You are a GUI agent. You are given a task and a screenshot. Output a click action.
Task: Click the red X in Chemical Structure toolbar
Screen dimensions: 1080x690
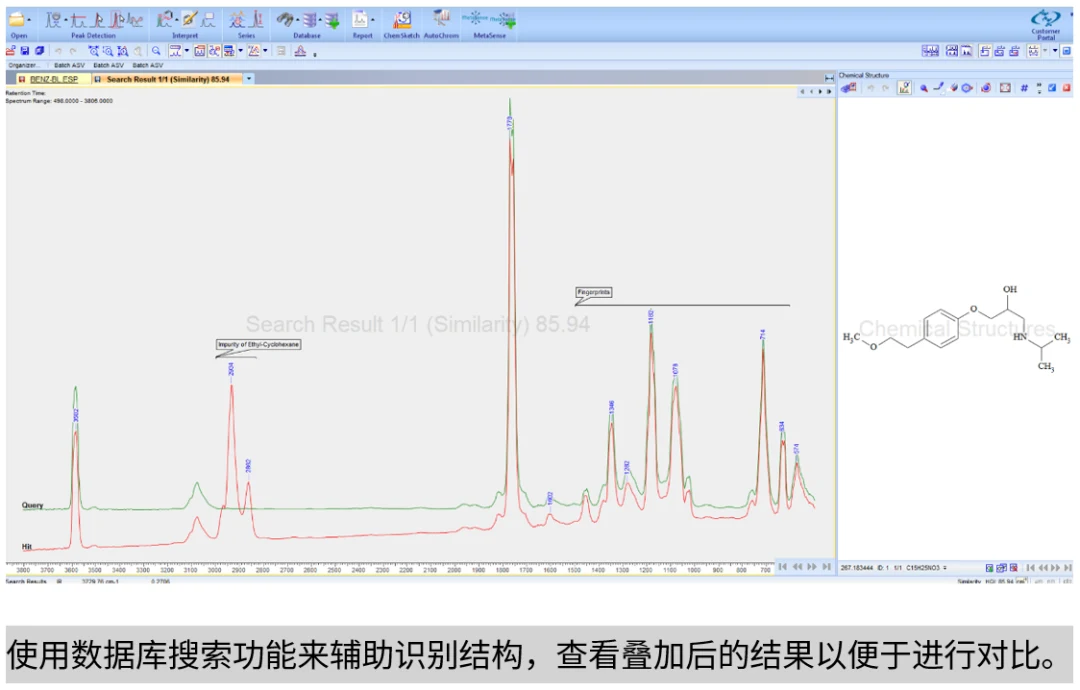click(x=1066, y=87)
